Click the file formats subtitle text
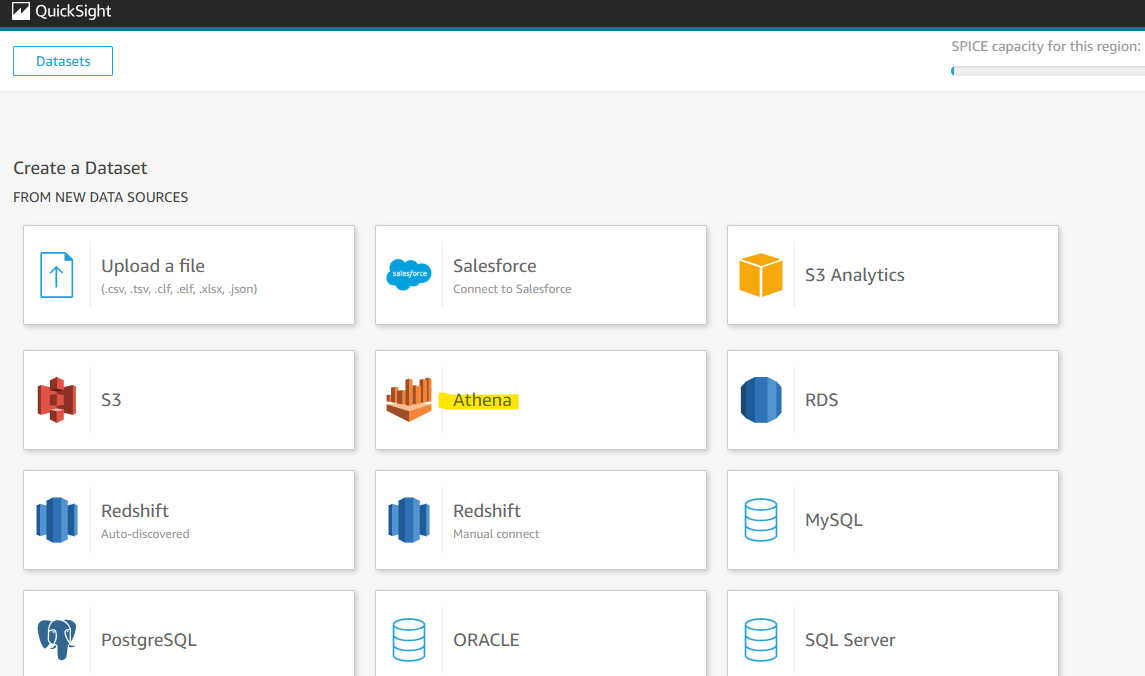 [179, 289]
